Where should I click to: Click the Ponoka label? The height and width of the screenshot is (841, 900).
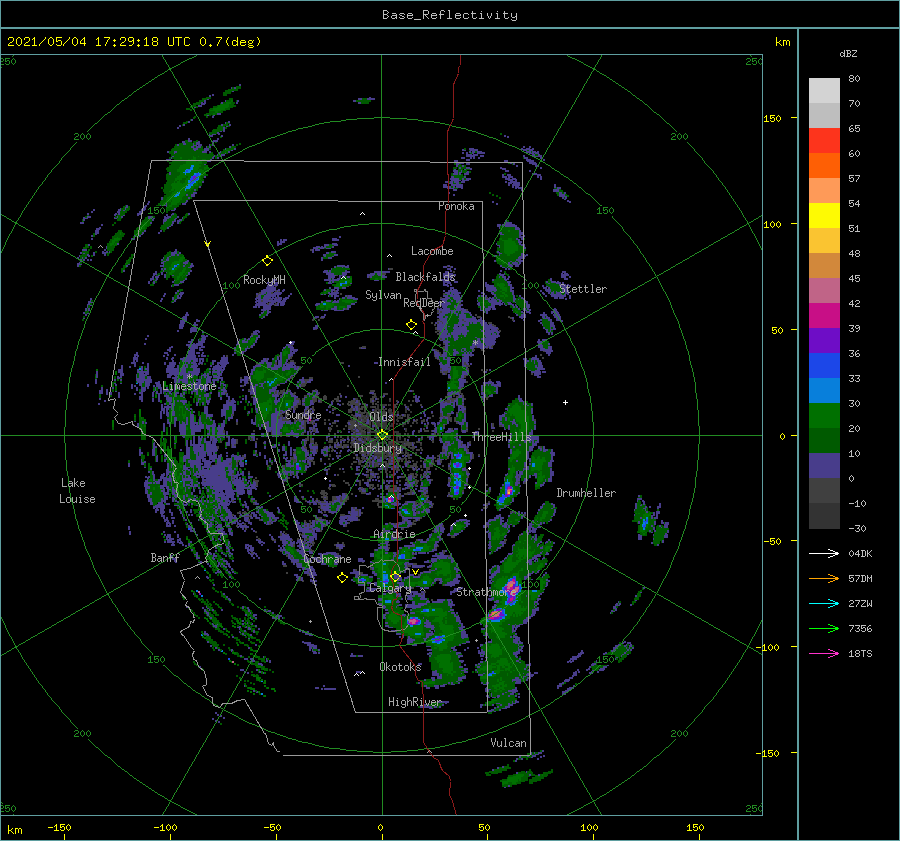(456, 206)
